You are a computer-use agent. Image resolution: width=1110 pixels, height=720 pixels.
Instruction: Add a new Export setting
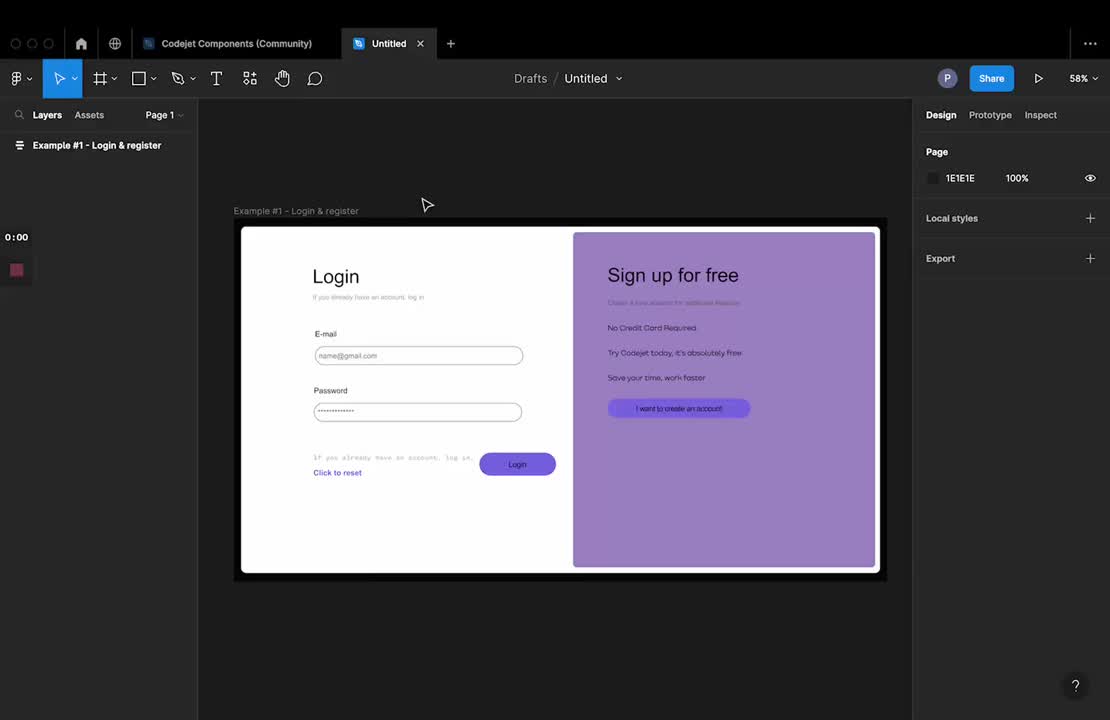click(x=1090, y=258)
